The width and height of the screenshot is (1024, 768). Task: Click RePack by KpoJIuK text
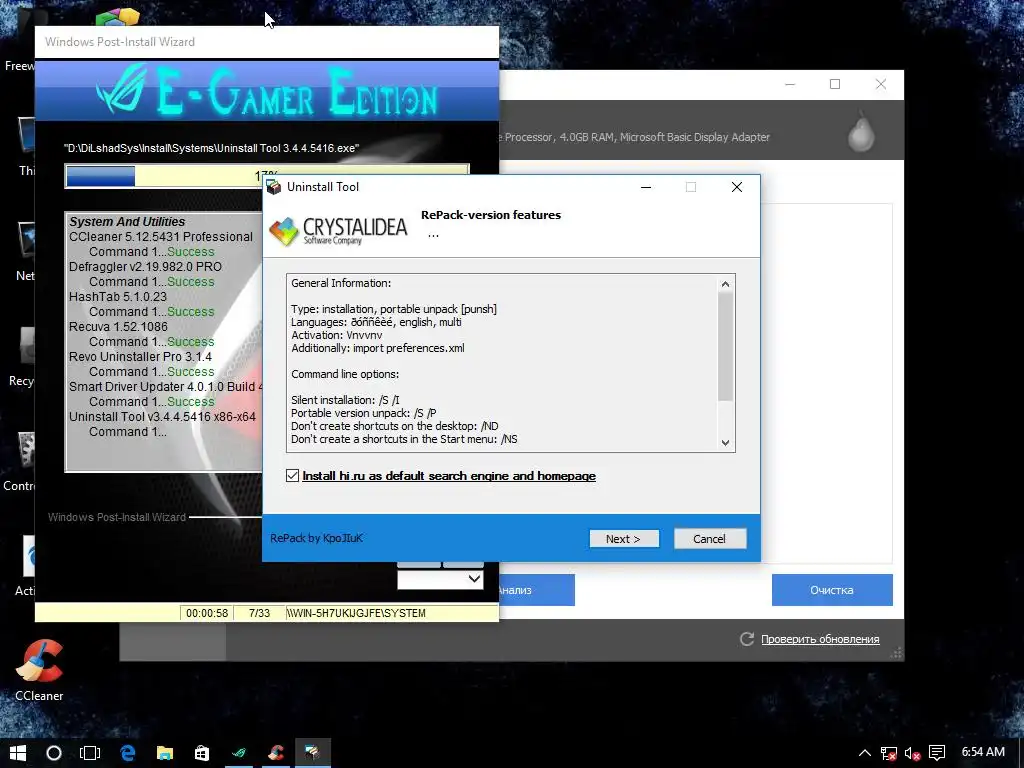[316, 538]
